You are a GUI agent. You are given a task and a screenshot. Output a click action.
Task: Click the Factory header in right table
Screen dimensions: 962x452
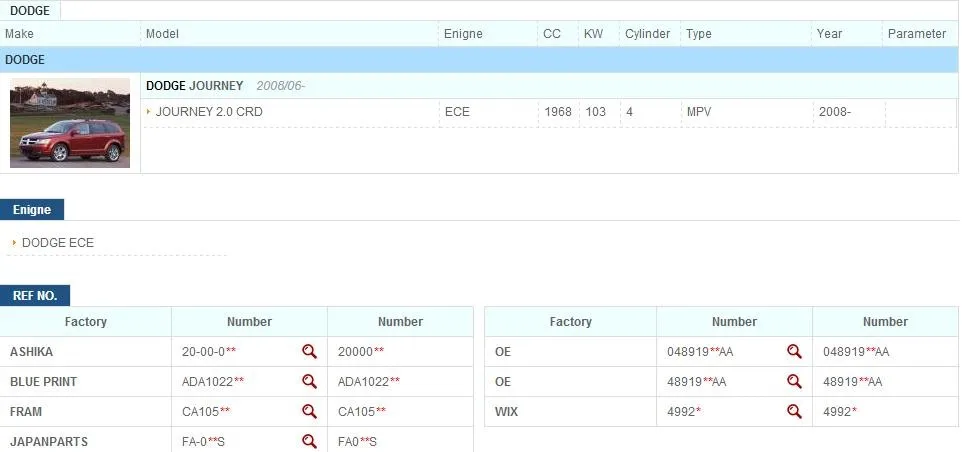click(571, 322)
